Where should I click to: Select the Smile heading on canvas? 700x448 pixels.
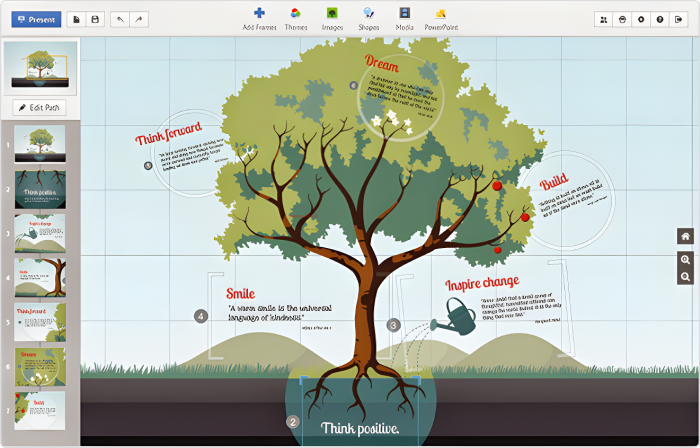(241, 294)
